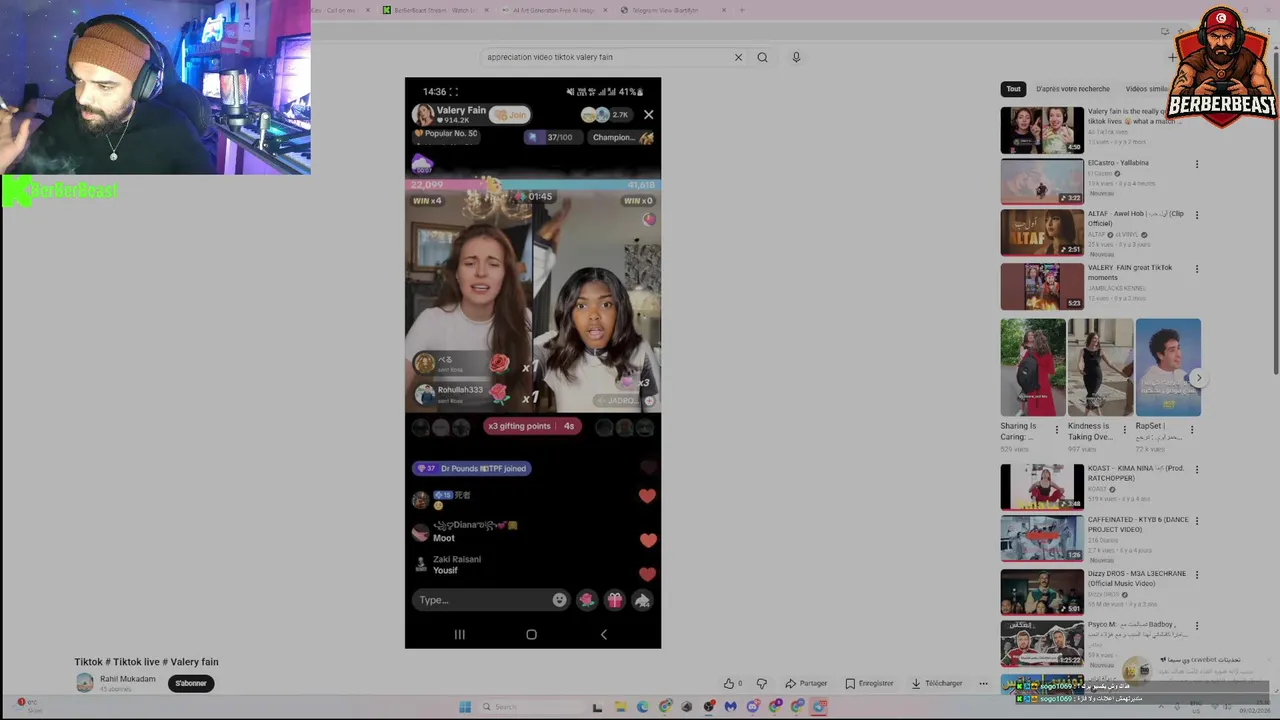This screenshot has width=1280, height=720.
Task: Open the 'Valery fain is the really' suggested video thumbnail
Action: pos(1042,130)
